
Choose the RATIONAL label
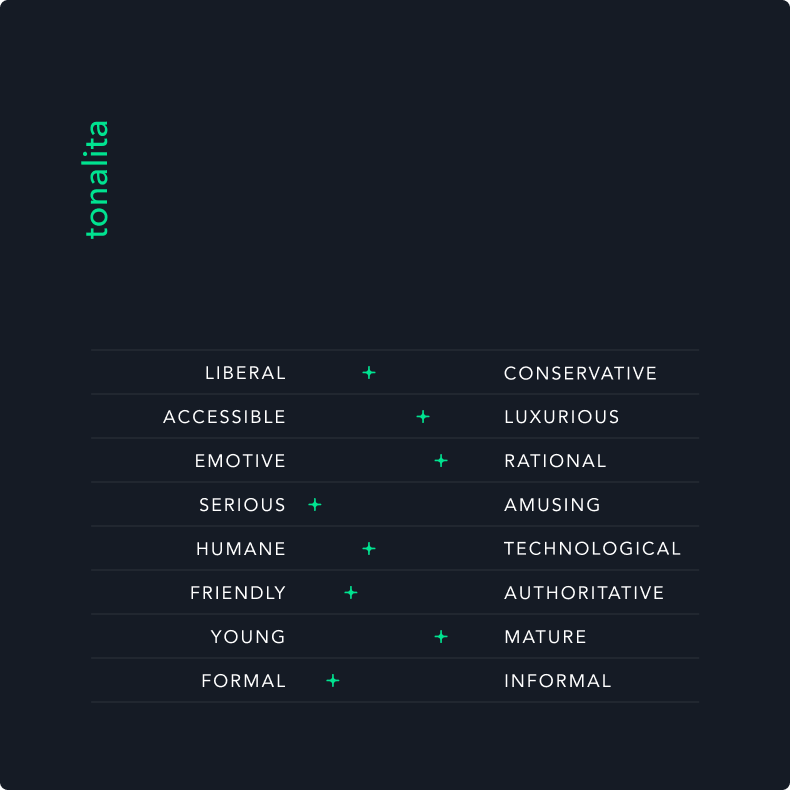tap(555, 461)
